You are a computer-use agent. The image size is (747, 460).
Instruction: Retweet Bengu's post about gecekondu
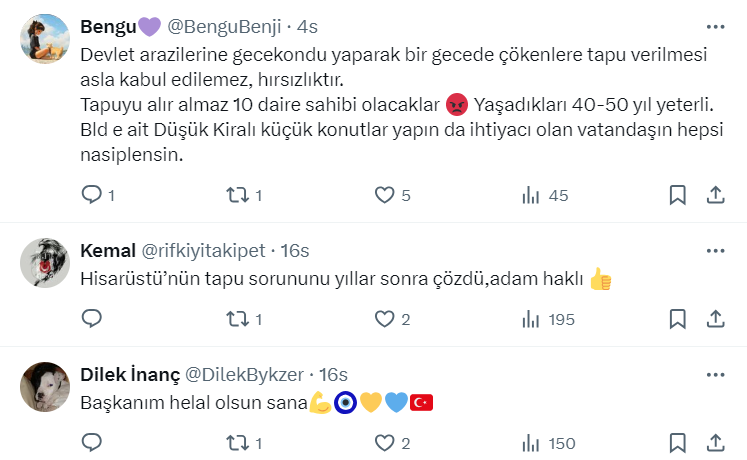238,195
